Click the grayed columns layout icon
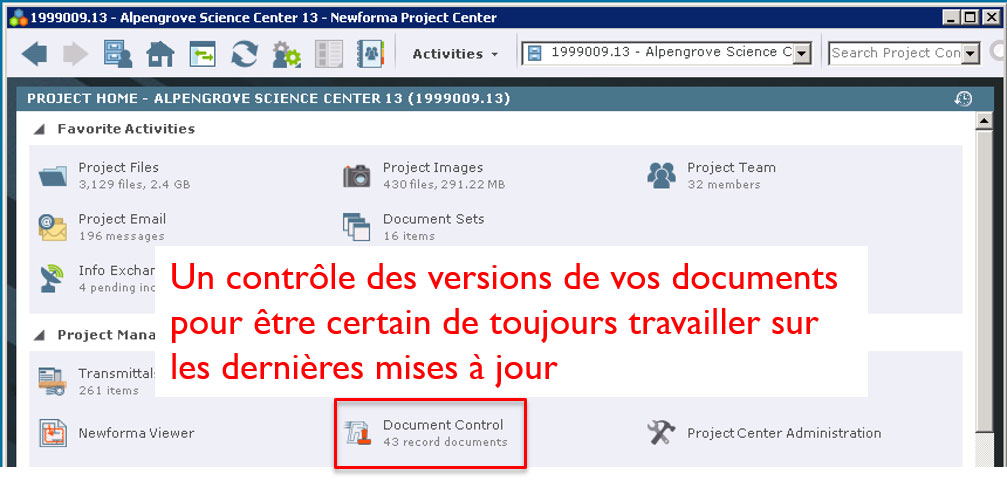Screen dimensions: 1007x480 [x=328, y=54]
